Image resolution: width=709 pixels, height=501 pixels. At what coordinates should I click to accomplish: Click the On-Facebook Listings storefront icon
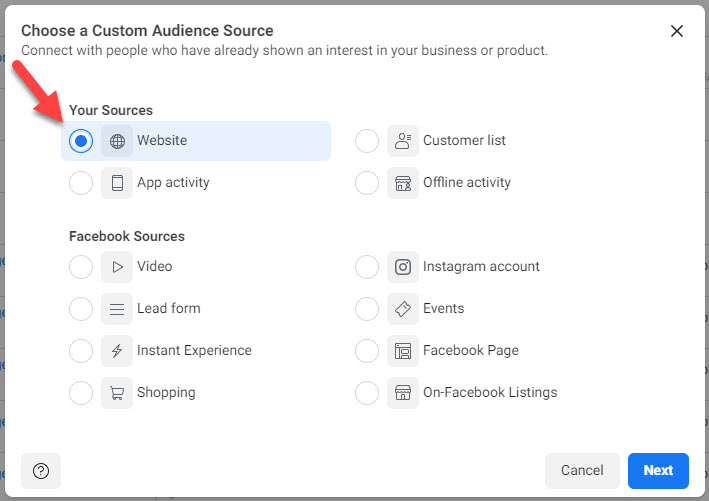click(x=403, y=393)
